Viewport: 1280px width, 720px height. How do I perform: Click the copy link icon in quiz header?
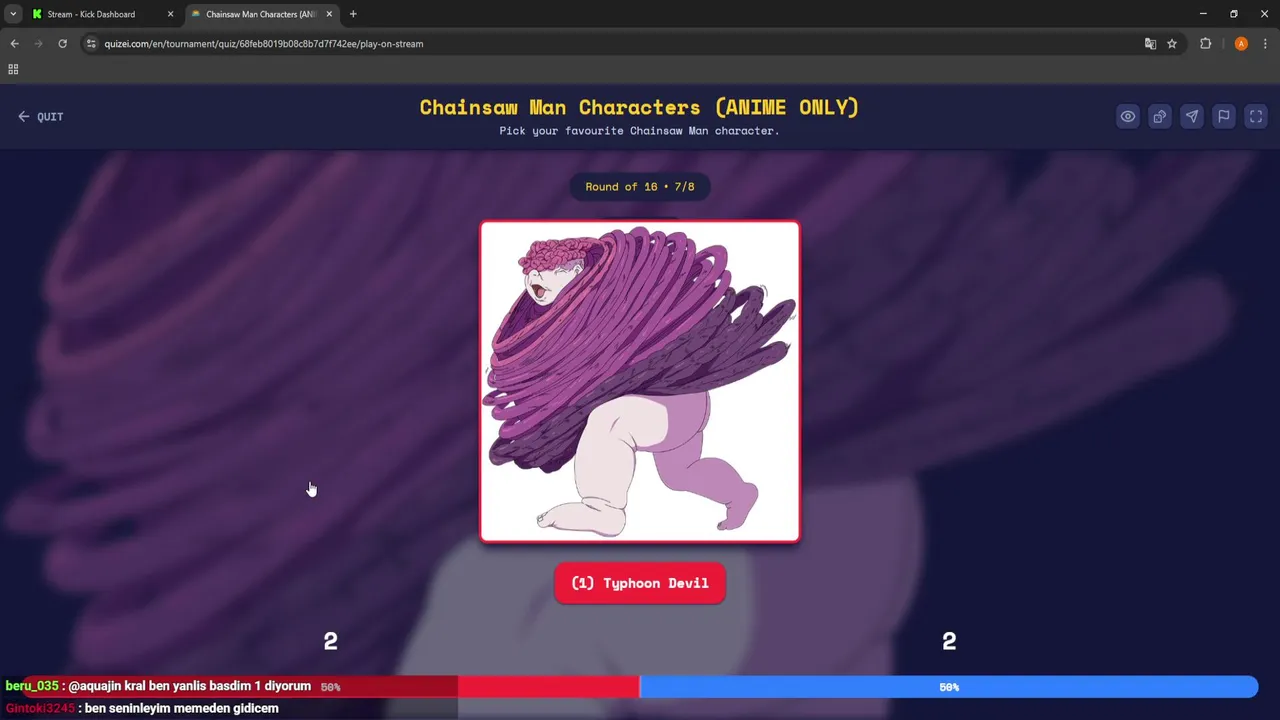pyautogui.click(x=1160, y=116)
